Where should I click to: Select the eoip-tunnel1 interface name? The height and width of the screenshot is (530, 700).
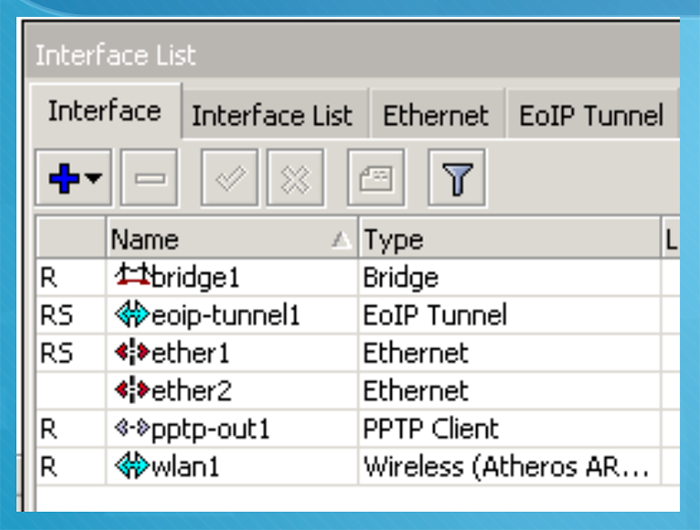pos(225,316)
